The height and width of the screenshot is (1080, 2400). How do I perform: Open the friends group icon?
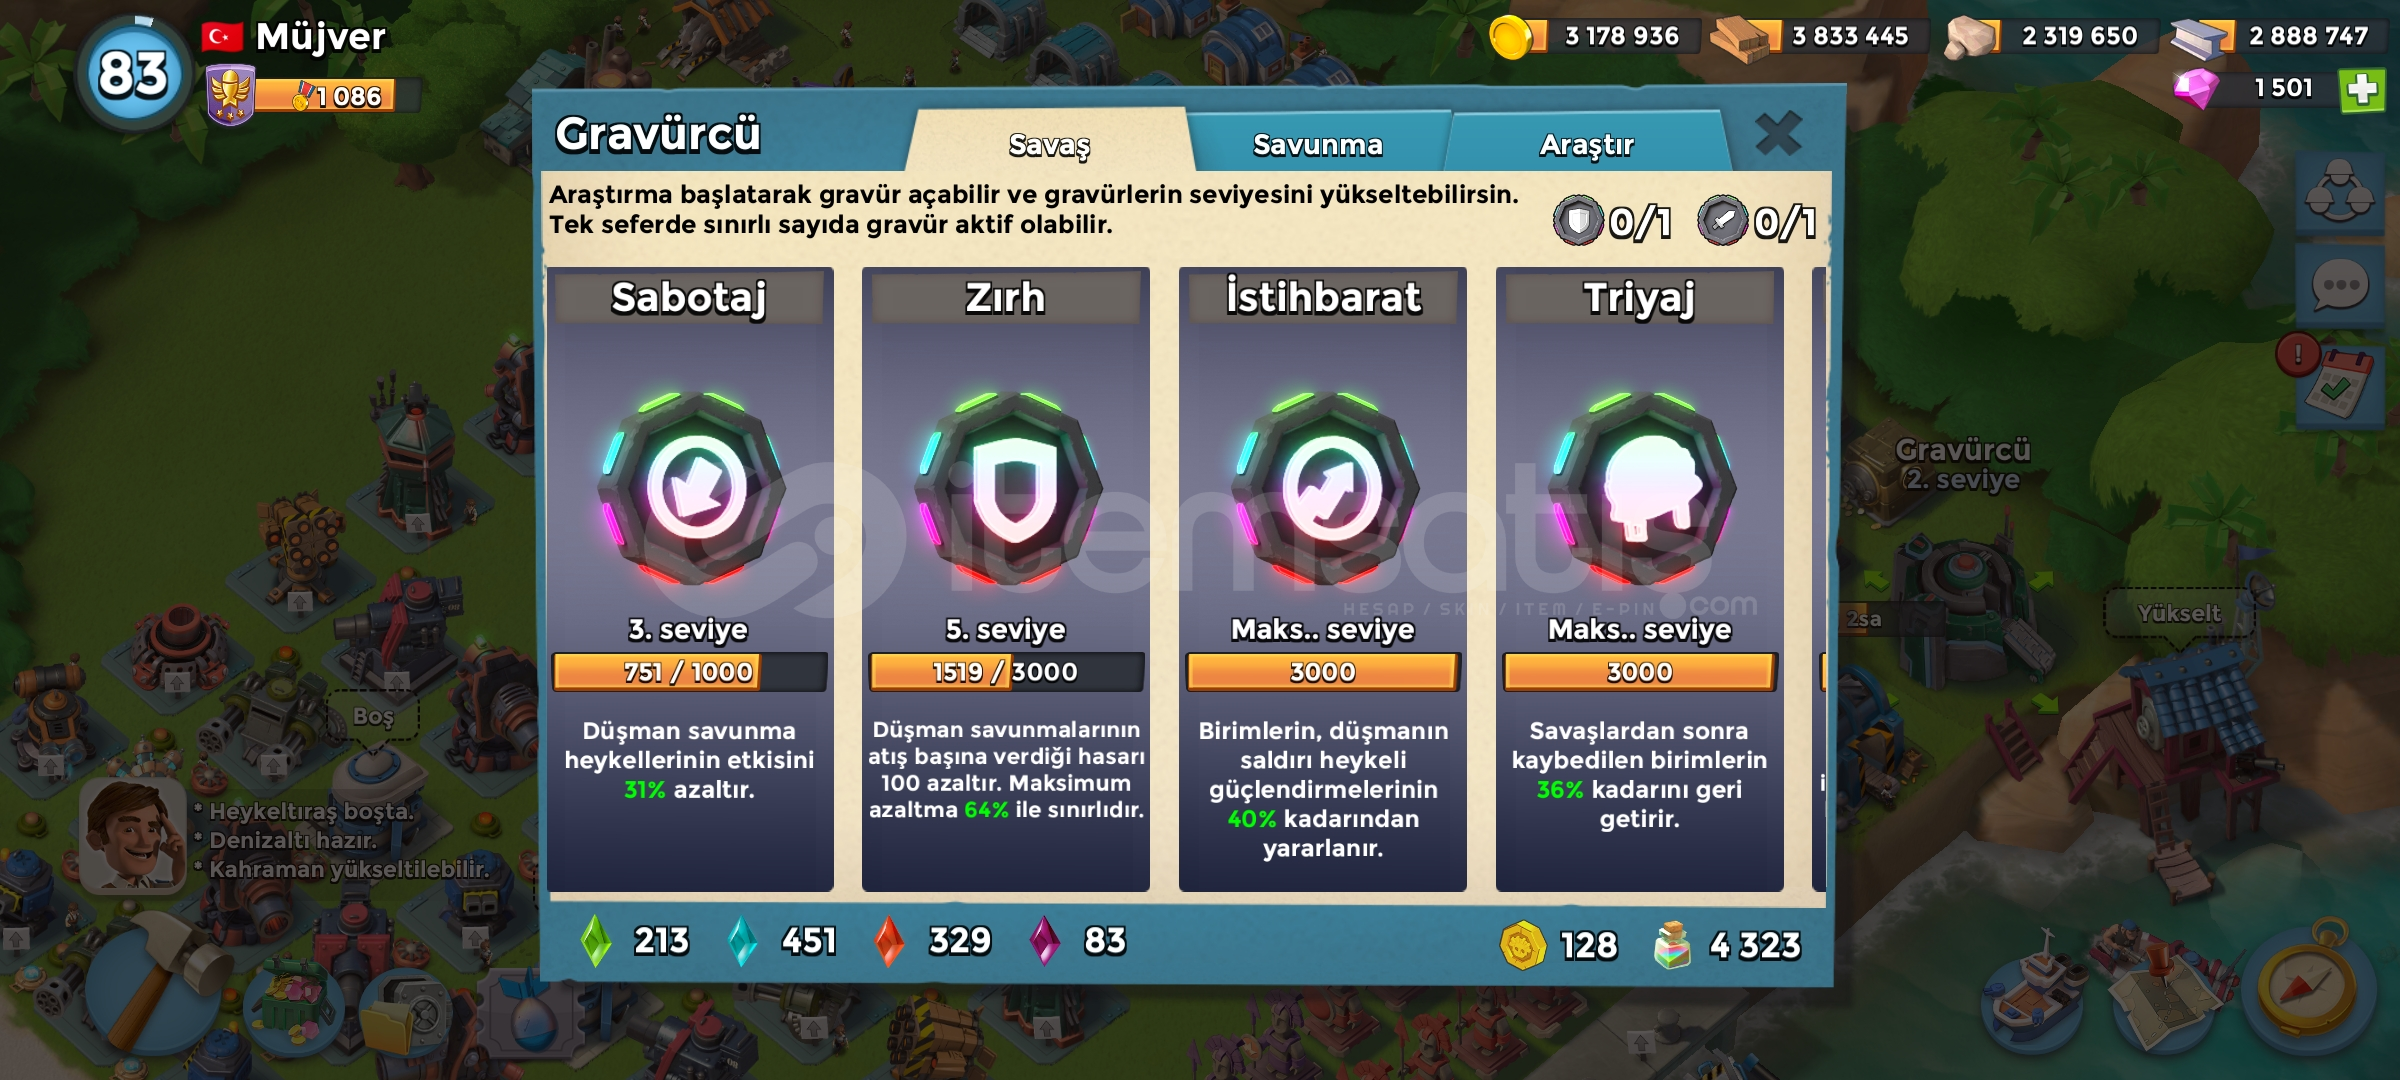coord(2340,192)
